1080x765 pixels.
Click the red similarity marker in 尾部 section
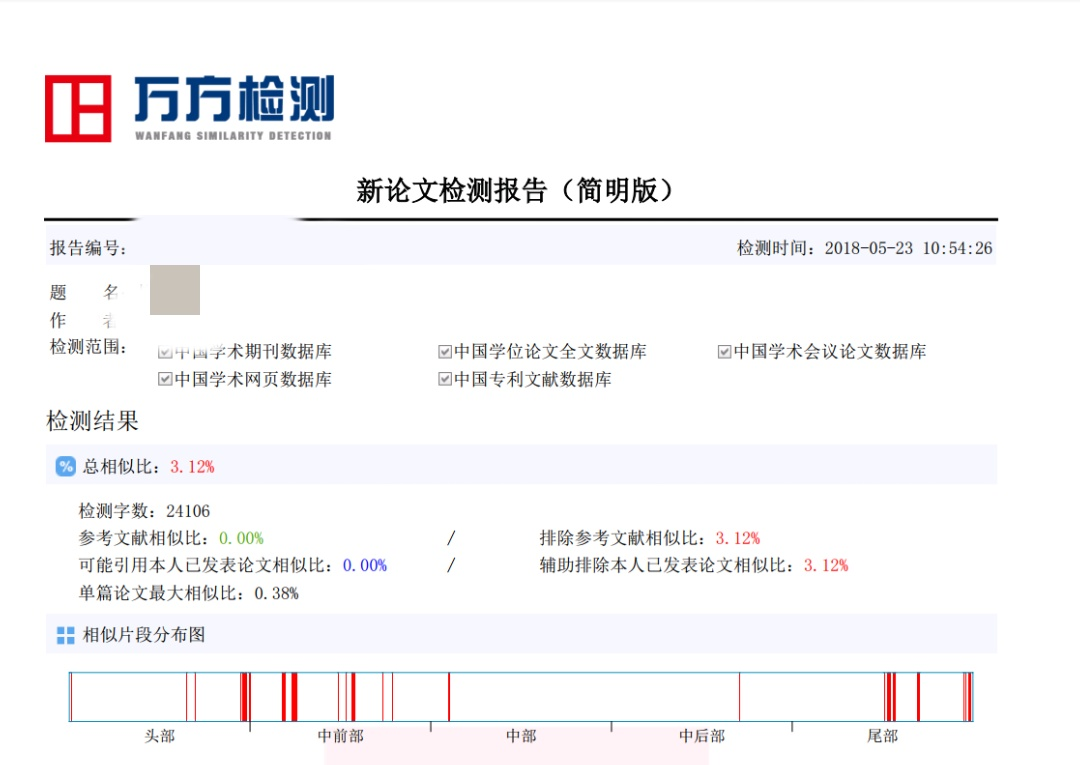click(887, 692)
